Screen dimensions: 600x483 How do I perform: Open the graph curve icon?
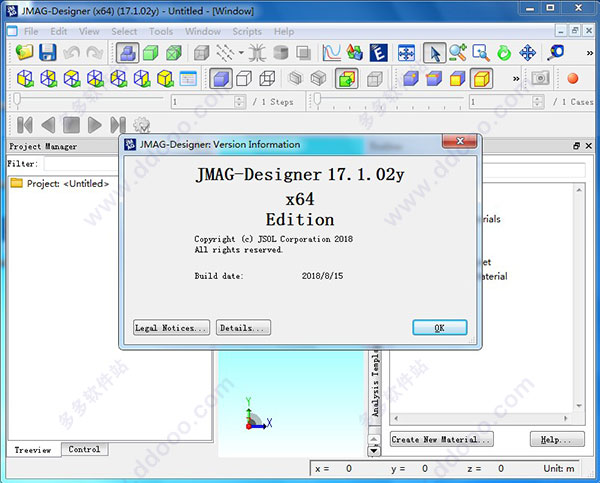tap(331, 53)
